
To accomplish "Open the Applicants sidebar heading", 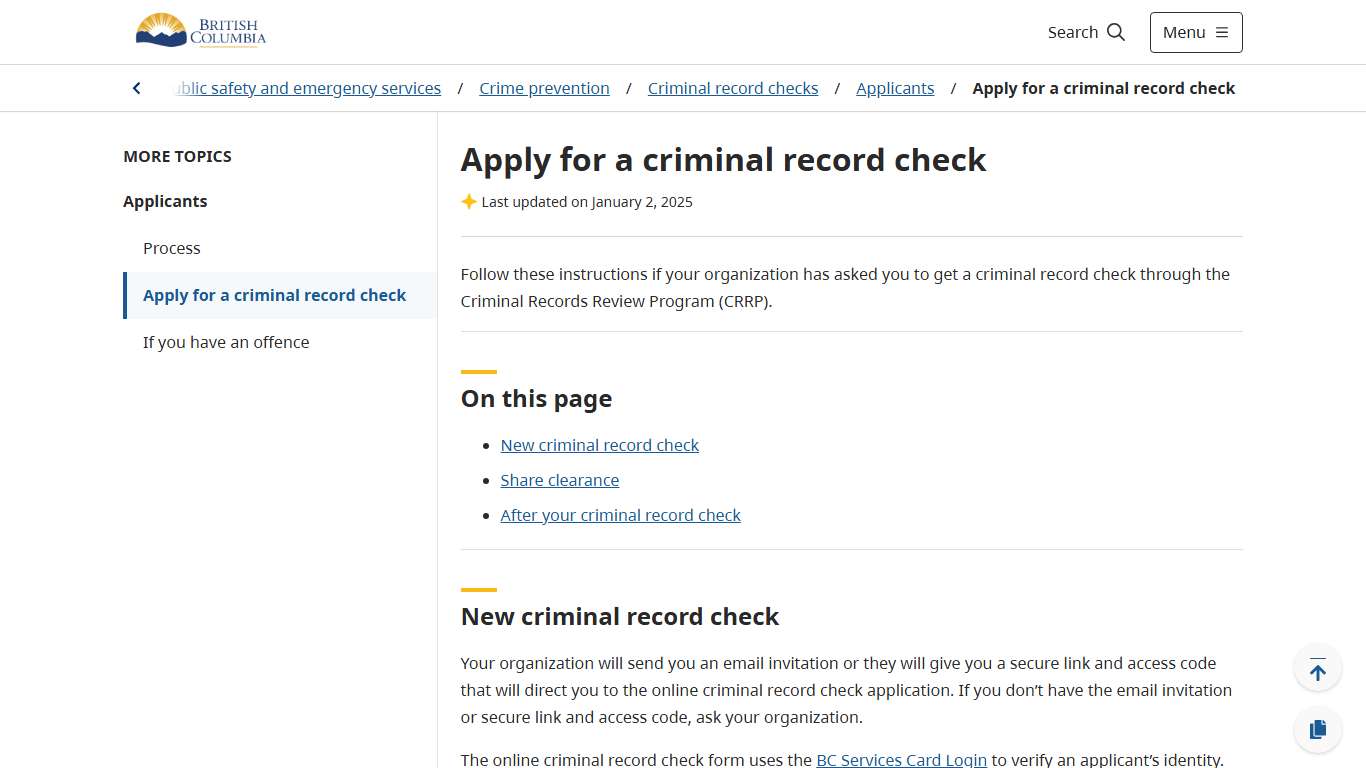I will [165, 201].
